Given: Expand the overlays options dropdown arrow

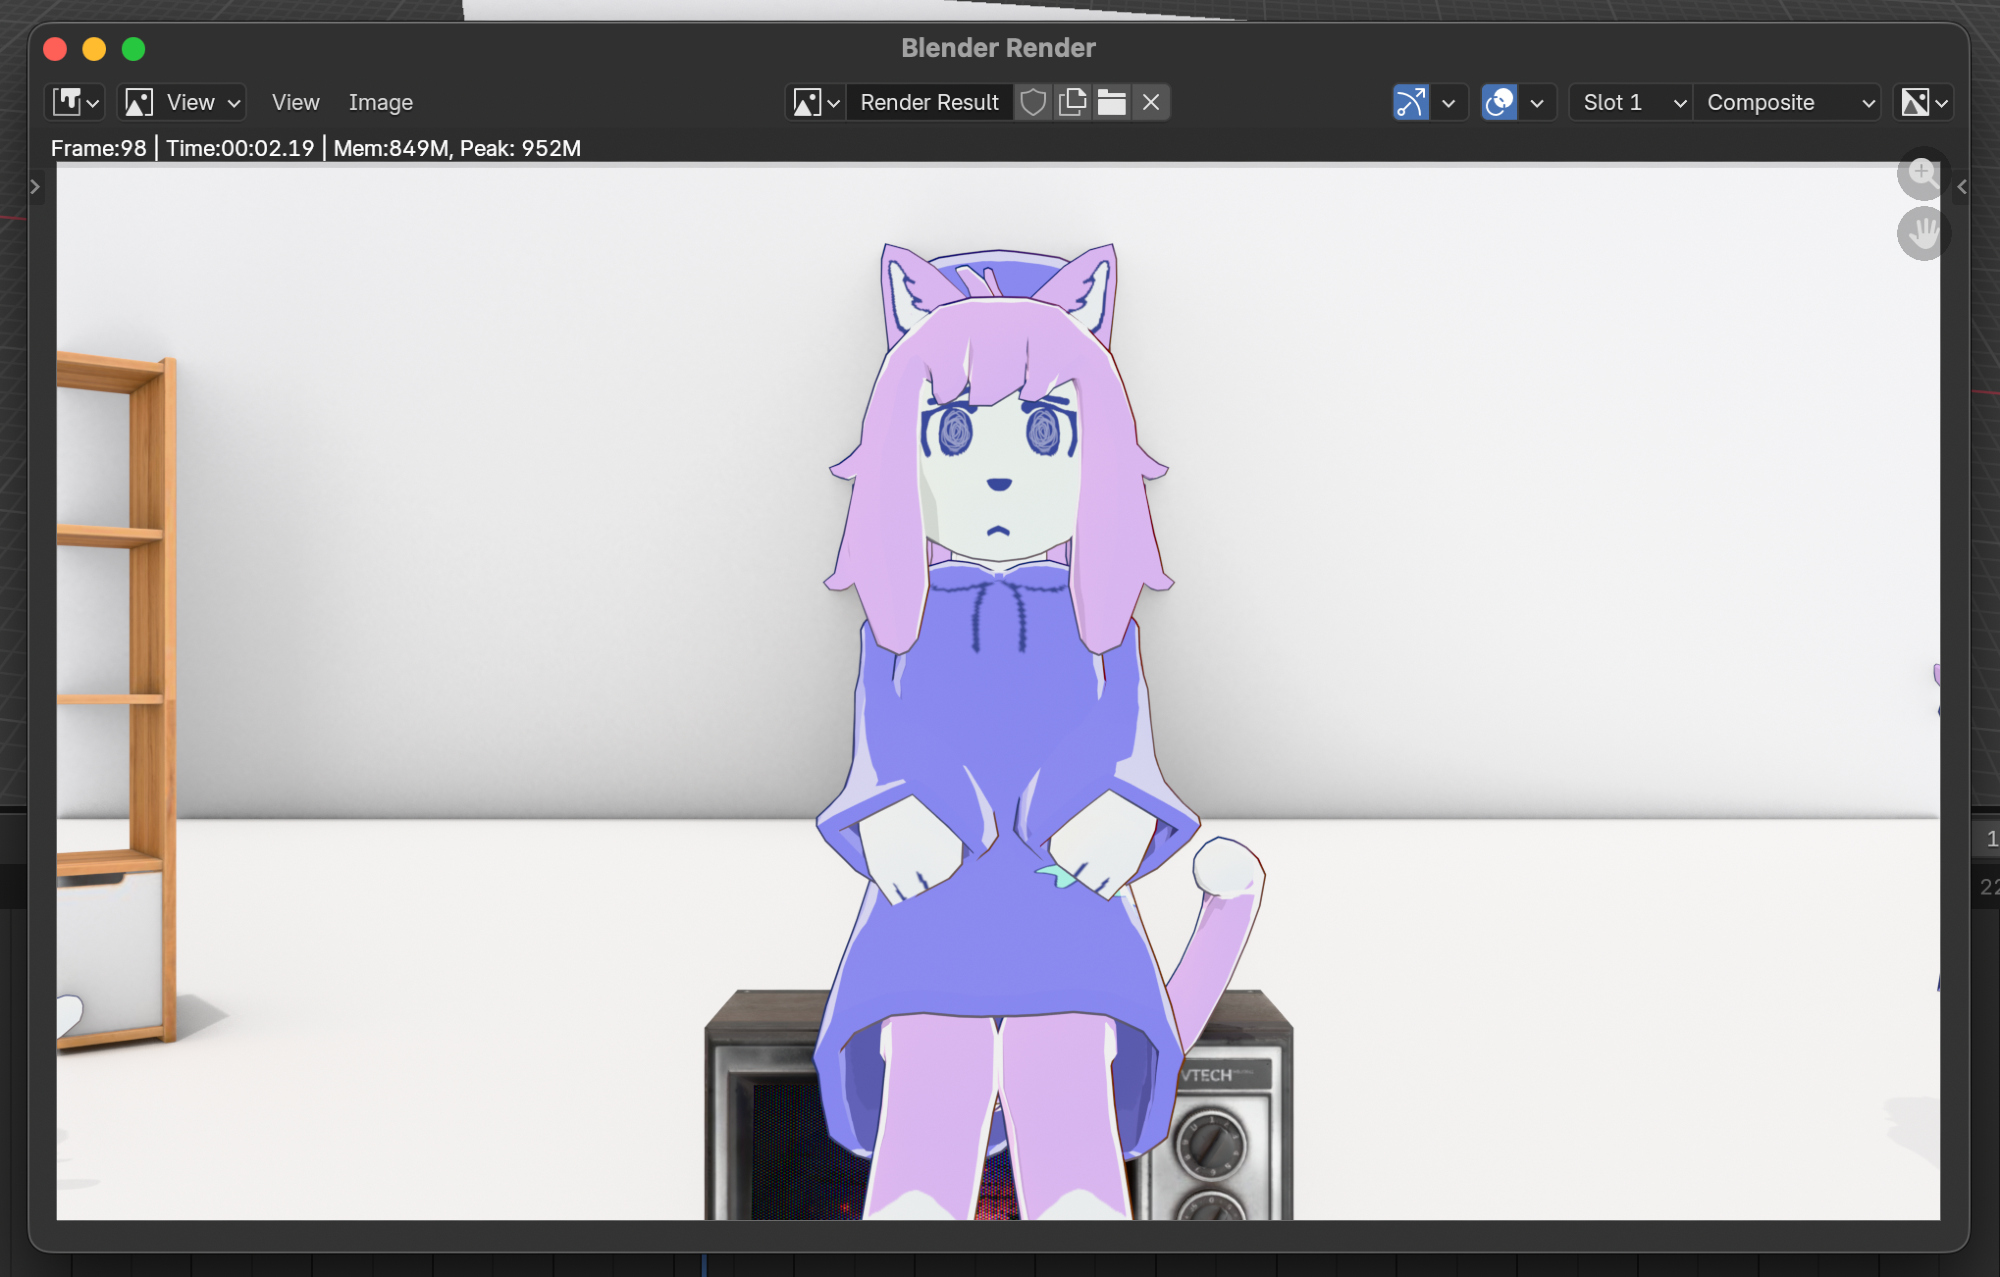Looking at the screenshot, I should coord(1537,102).
